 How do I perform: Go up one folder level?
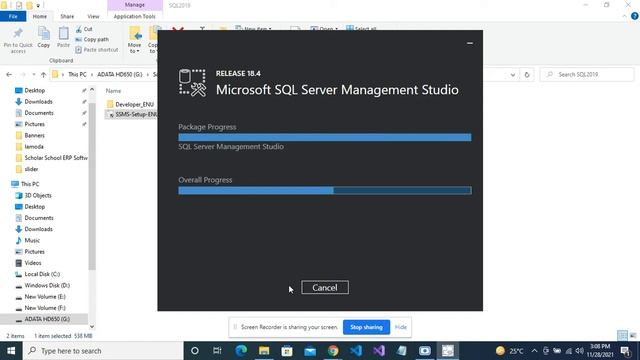pyautogui.click(x=43, y=75)
